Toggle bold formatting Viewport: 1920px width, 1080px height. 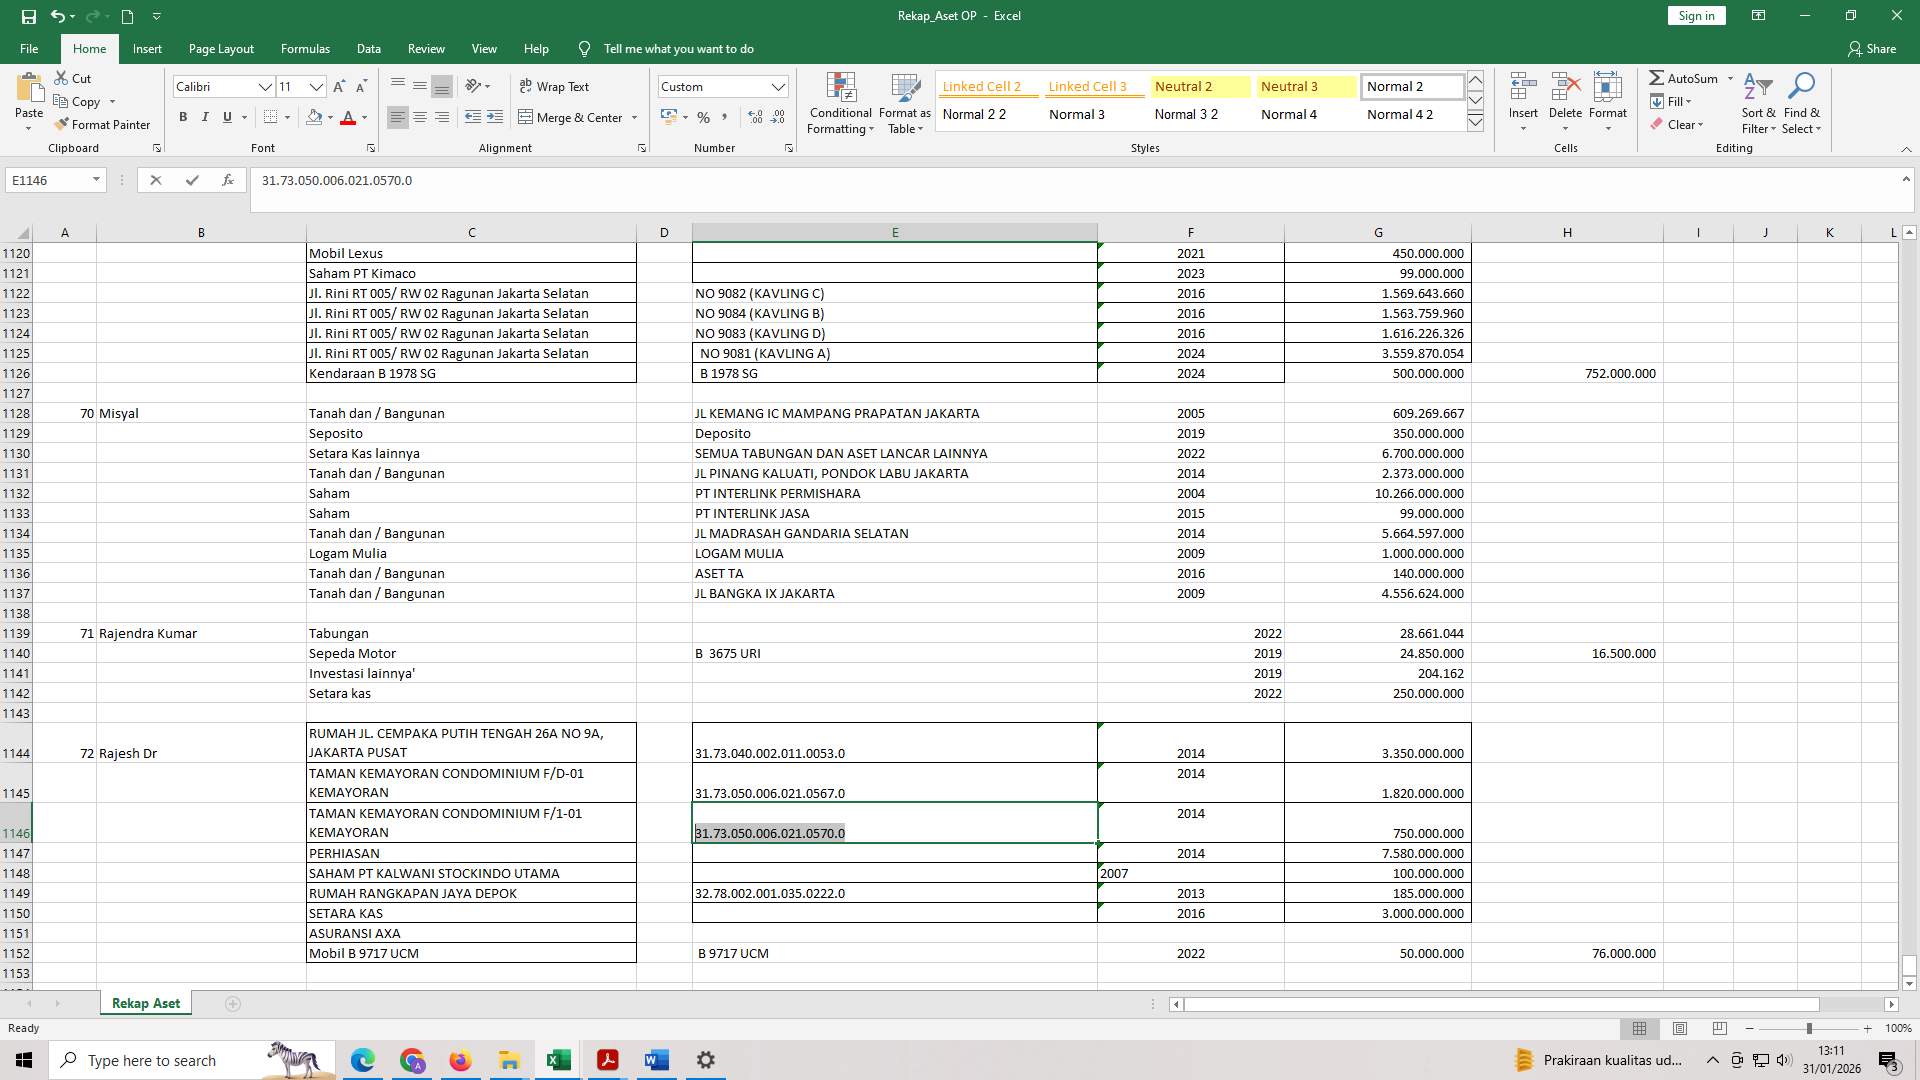tap(183, 117)
